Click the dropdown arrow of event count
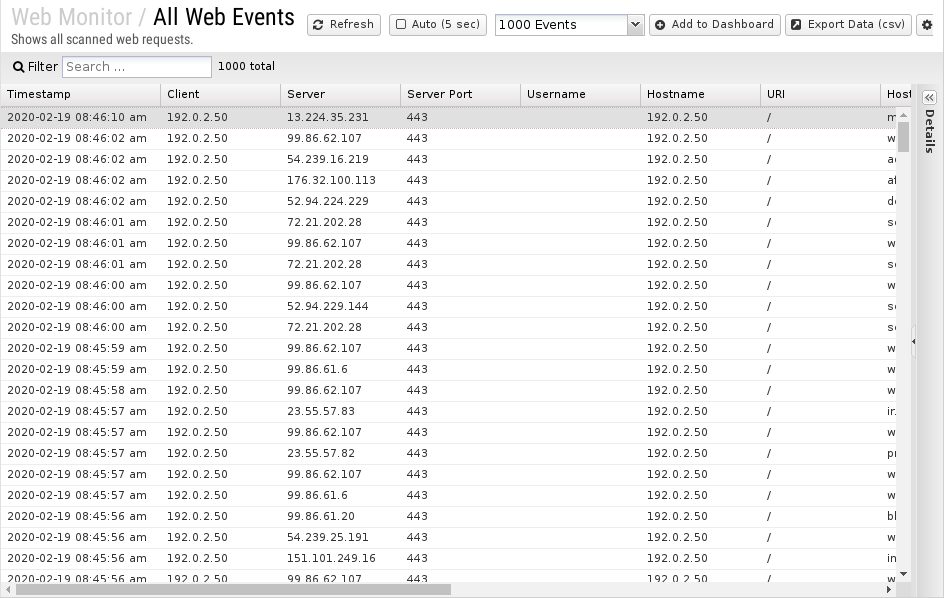Screen dimensions: 944x598 coord(635,25)
